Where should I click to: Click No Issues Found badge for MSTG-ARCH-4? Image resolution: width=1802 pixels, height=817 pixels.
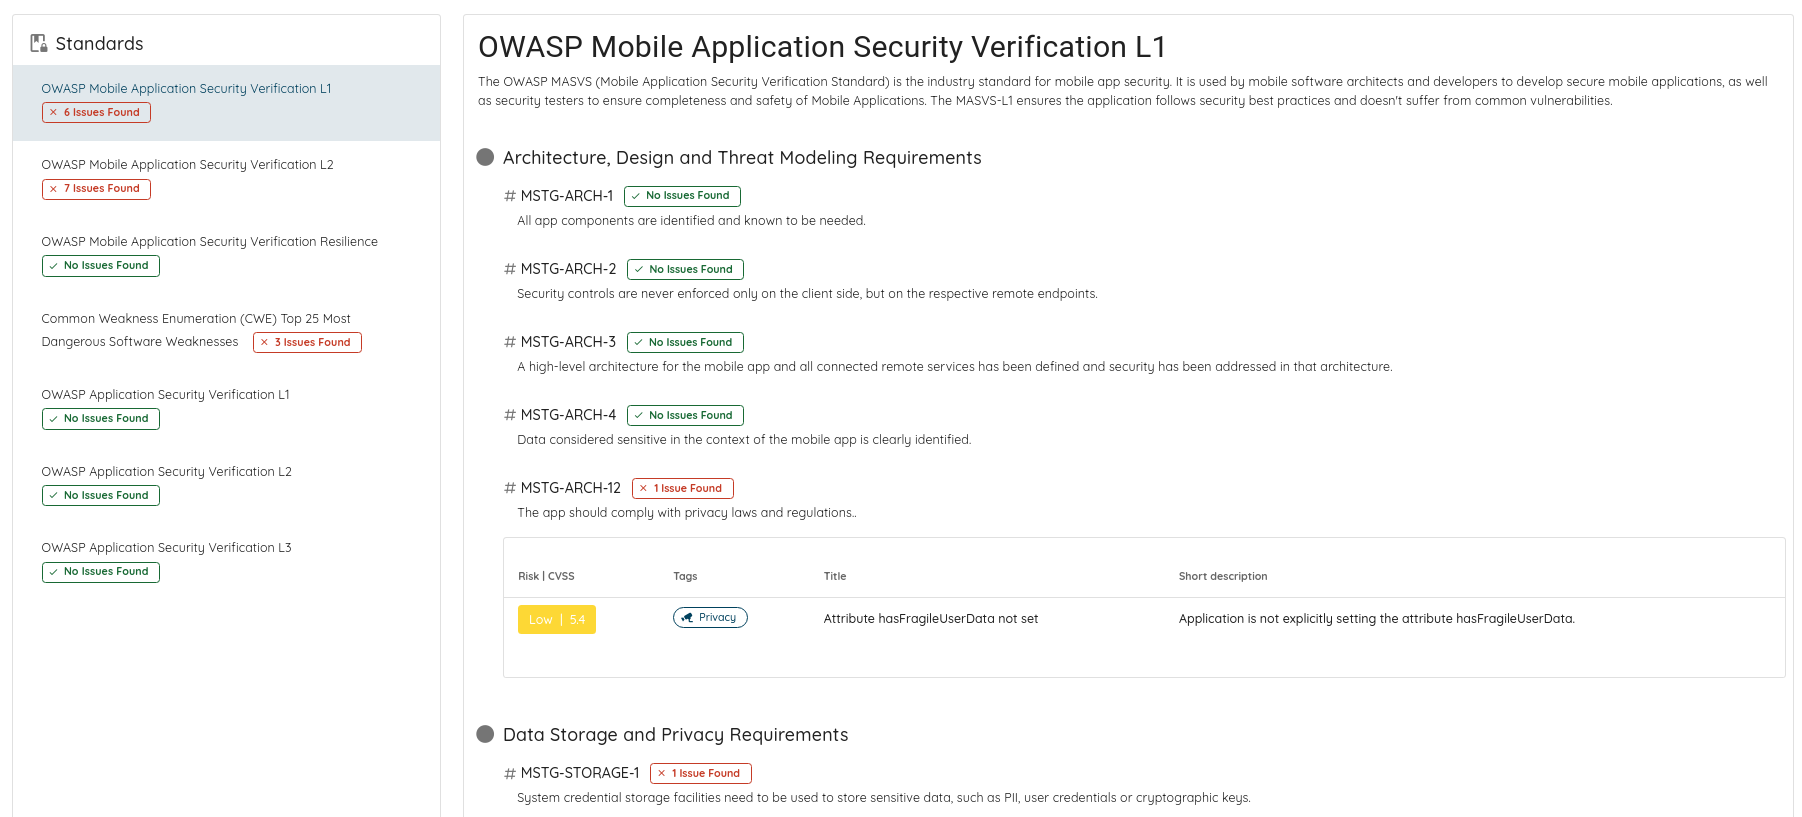[x=685, y=415]
